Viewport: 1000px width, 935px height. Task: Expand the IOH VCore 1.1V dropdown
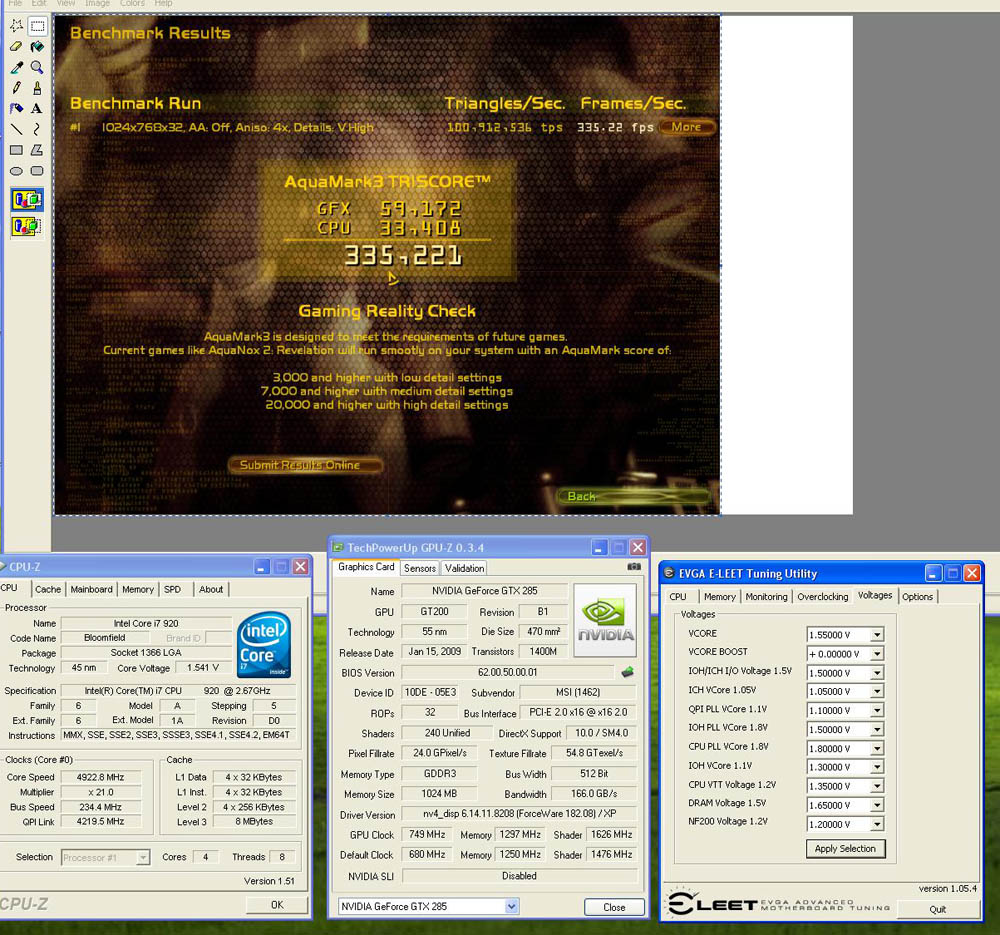pos(877,767)
